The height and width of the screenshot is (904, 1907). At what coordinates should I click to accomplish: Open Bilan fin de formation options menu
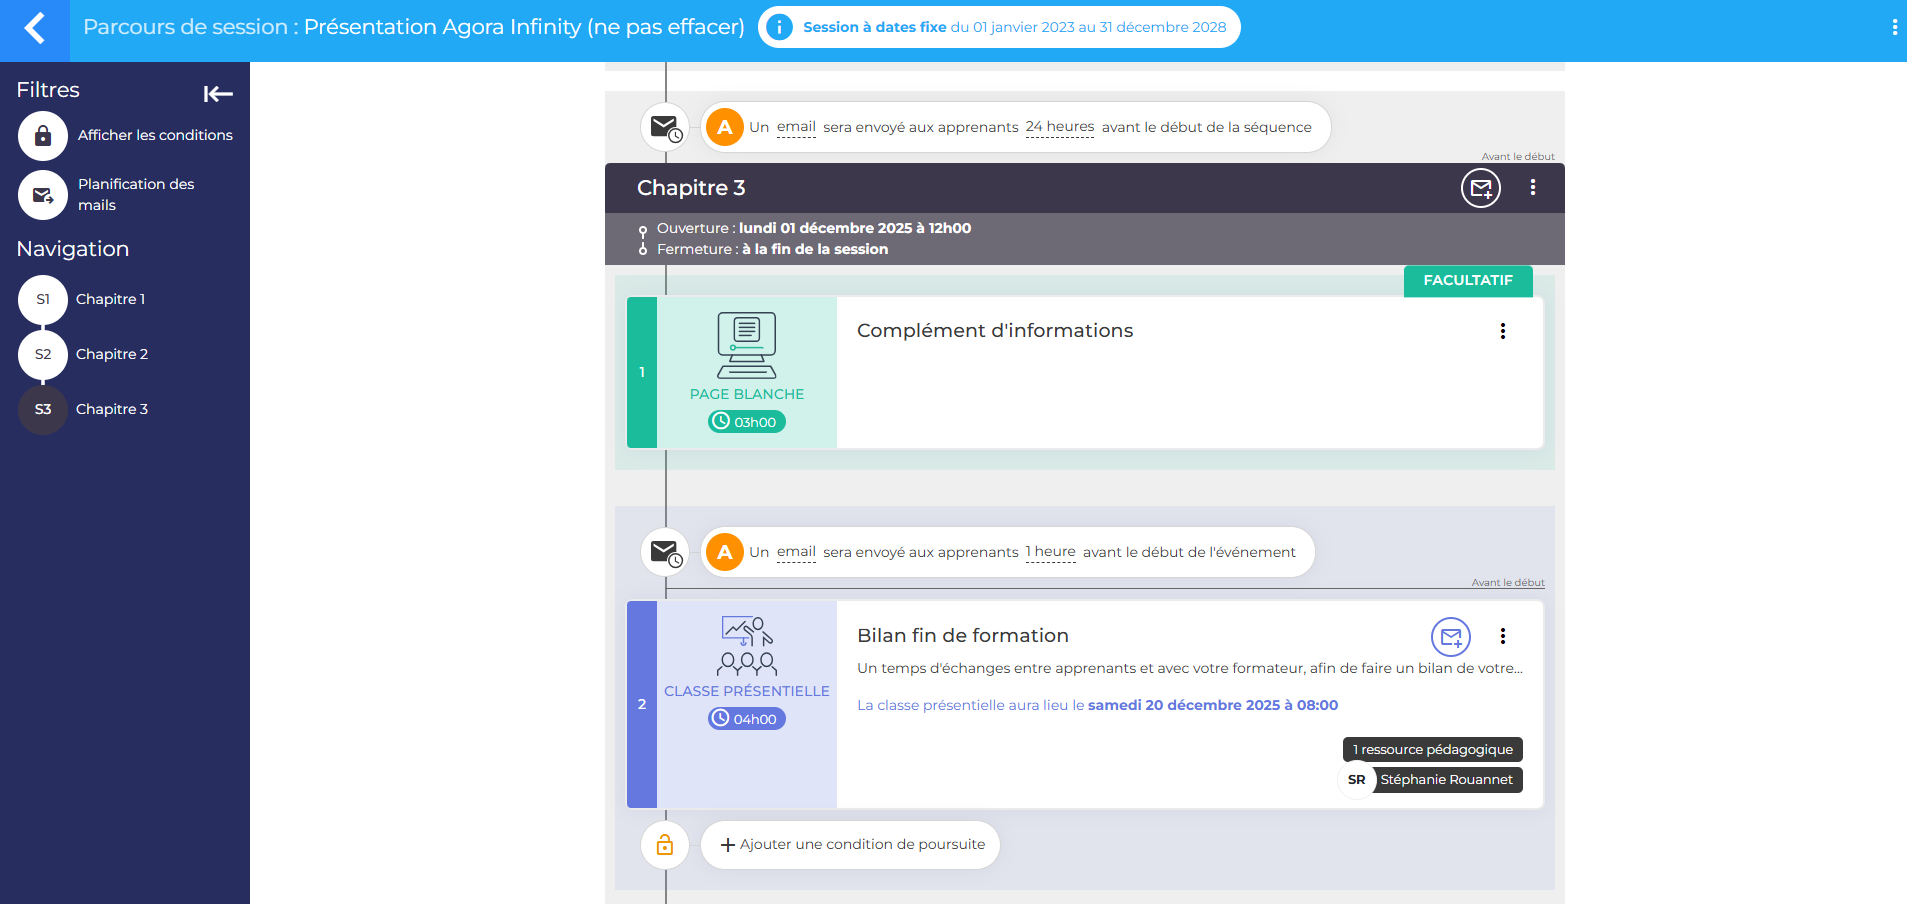(x=1502, y=636)
